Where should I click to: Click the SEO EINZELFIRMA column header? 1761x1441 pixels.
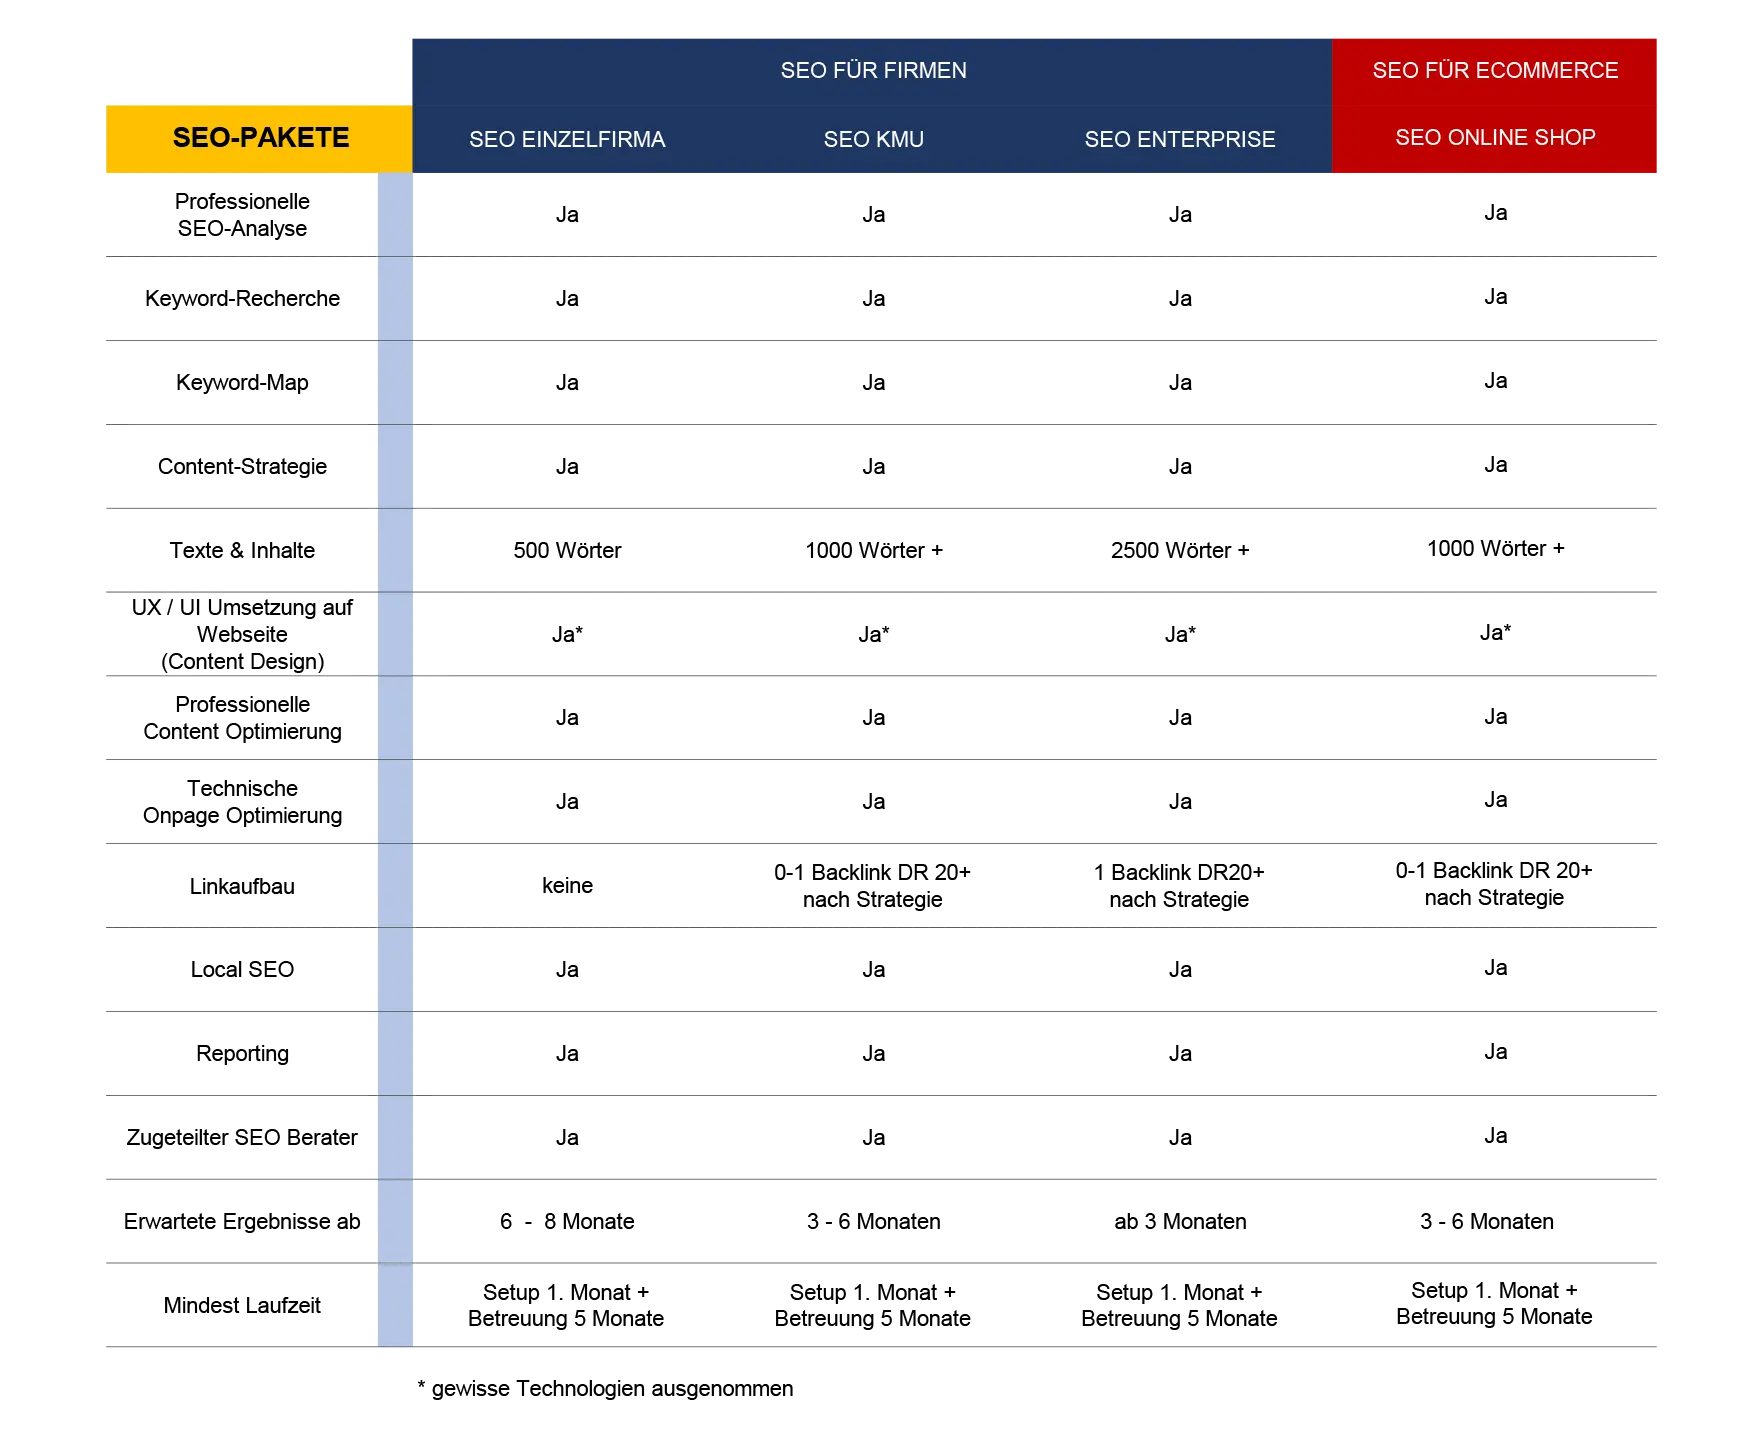[x=567, y=140]
